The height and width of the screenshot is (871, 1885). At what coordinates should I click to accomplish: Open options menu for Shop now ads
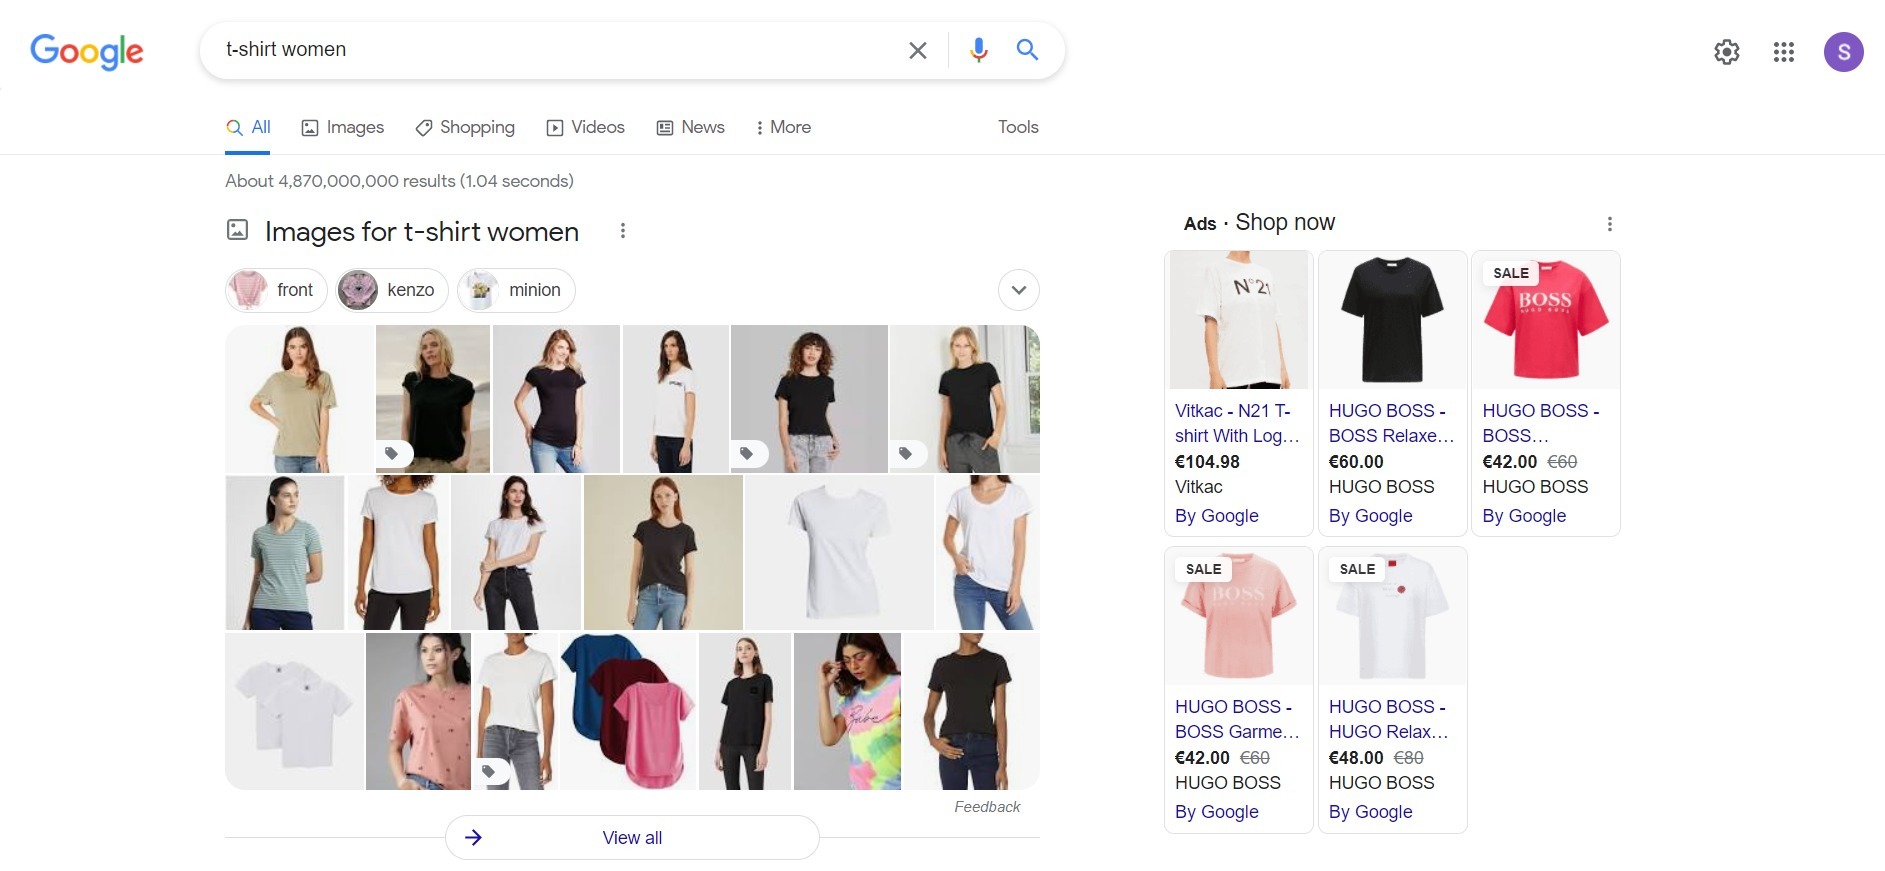point(1609,224)
